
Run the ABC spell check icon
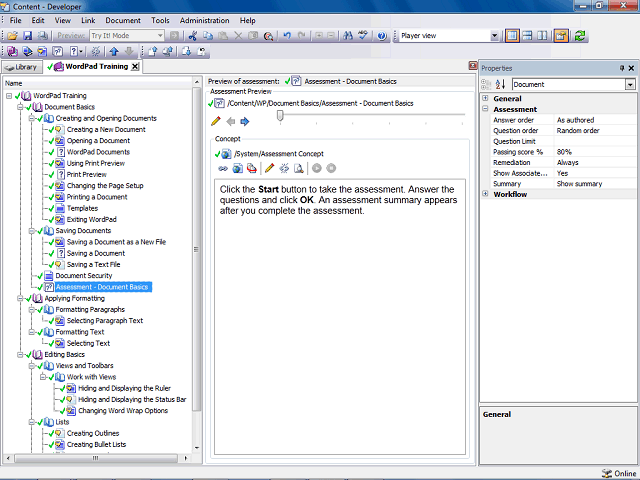click(363, 36)
